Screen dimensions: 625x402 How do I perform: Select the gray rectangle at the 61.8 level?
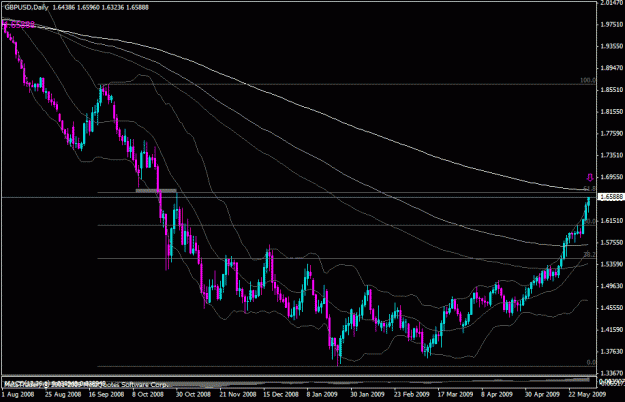156,190
